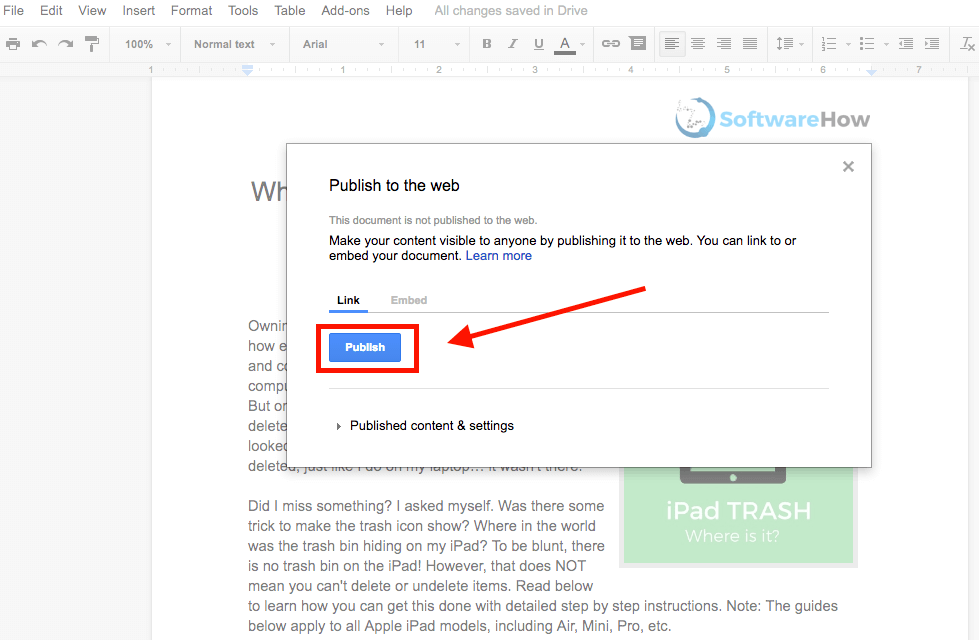The width and height of the screenshot is (979, 640).
Task: Toggle Underline formatting
Action: [x=539, y=44]
